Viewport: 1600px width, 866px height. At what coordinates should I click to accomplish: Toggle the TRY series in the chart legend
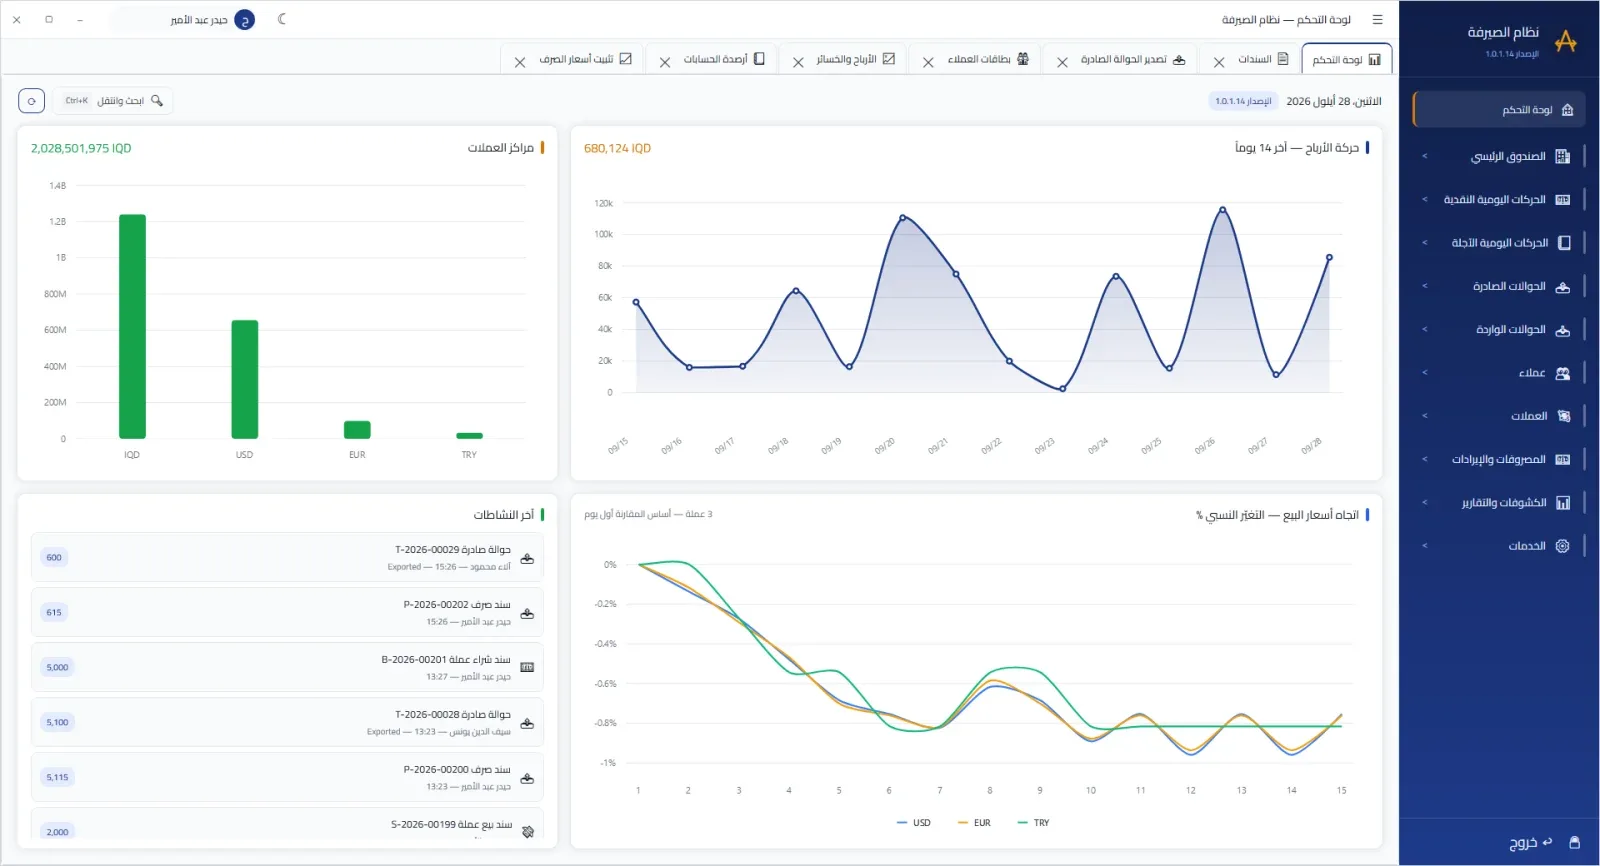1033,823
